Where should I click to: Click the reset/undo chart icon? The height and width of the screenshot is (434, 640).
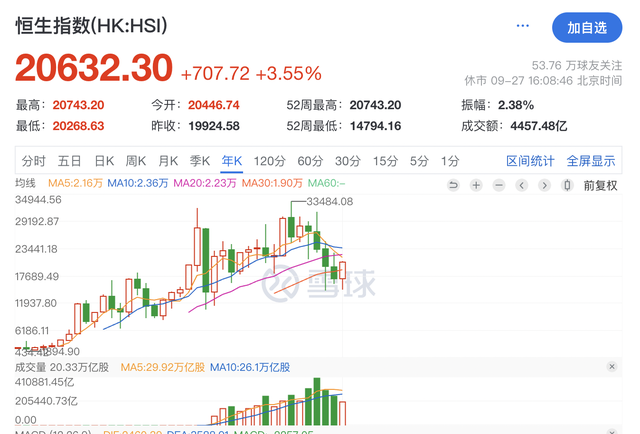point(453,185)
